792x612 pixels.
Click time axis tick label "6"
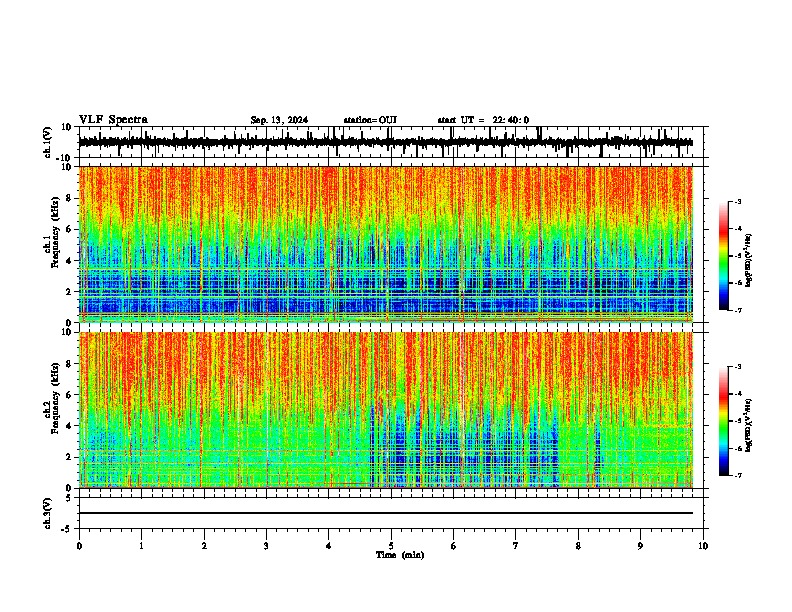[x=454, y=546]
